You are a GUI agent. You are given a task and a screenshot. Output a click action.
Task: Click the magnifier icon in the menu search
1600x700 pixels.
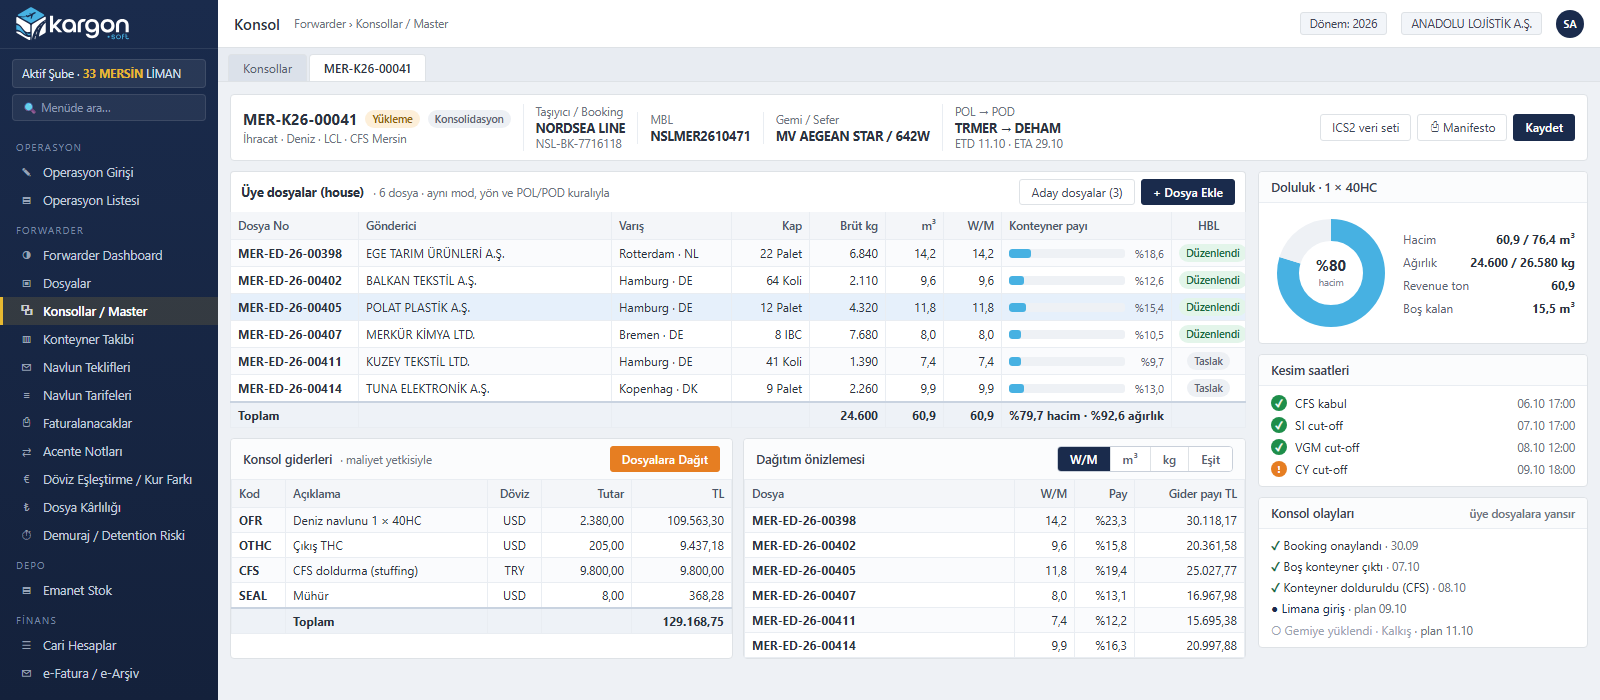click(30, 108)
